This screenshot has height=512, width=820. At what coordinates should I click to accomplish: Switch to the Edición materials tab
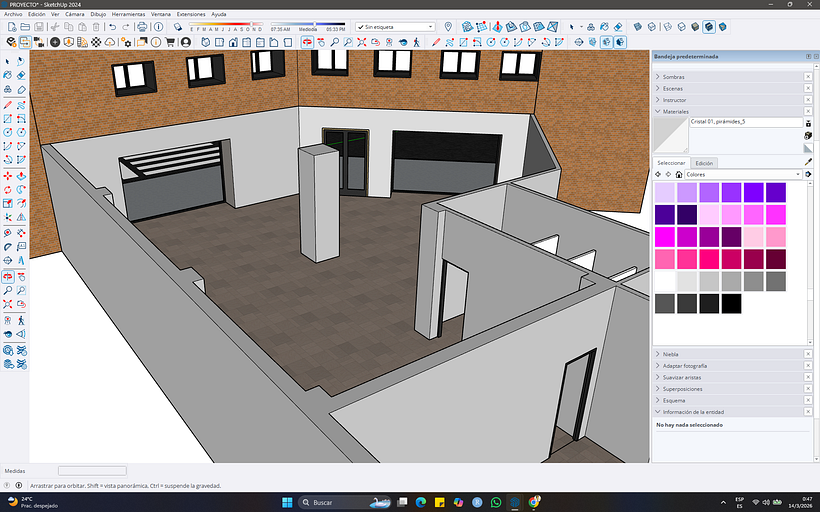point(704,163)
